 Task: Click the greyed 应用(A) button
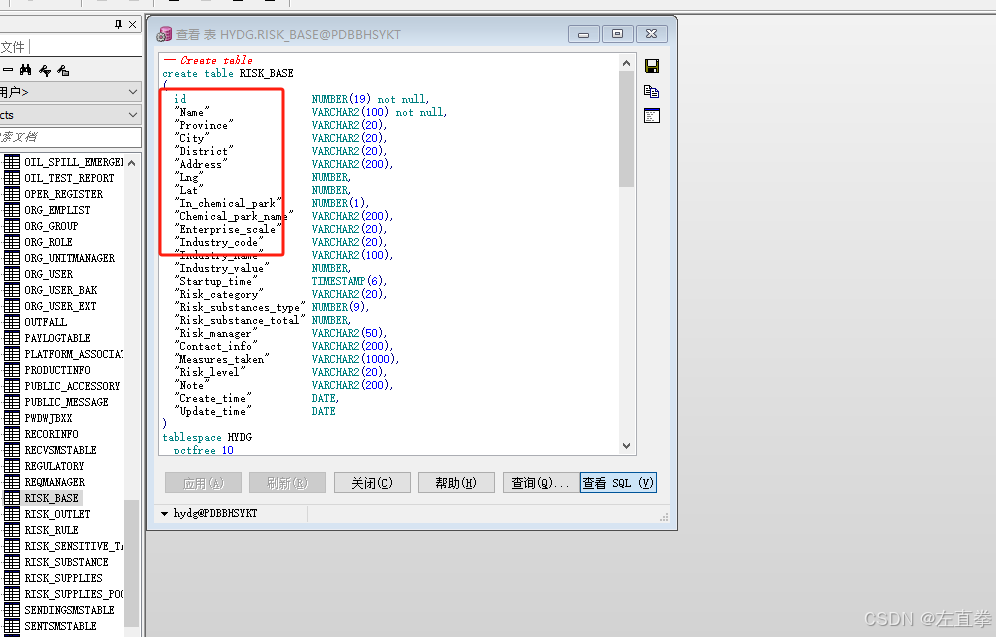tap(203, 483)
